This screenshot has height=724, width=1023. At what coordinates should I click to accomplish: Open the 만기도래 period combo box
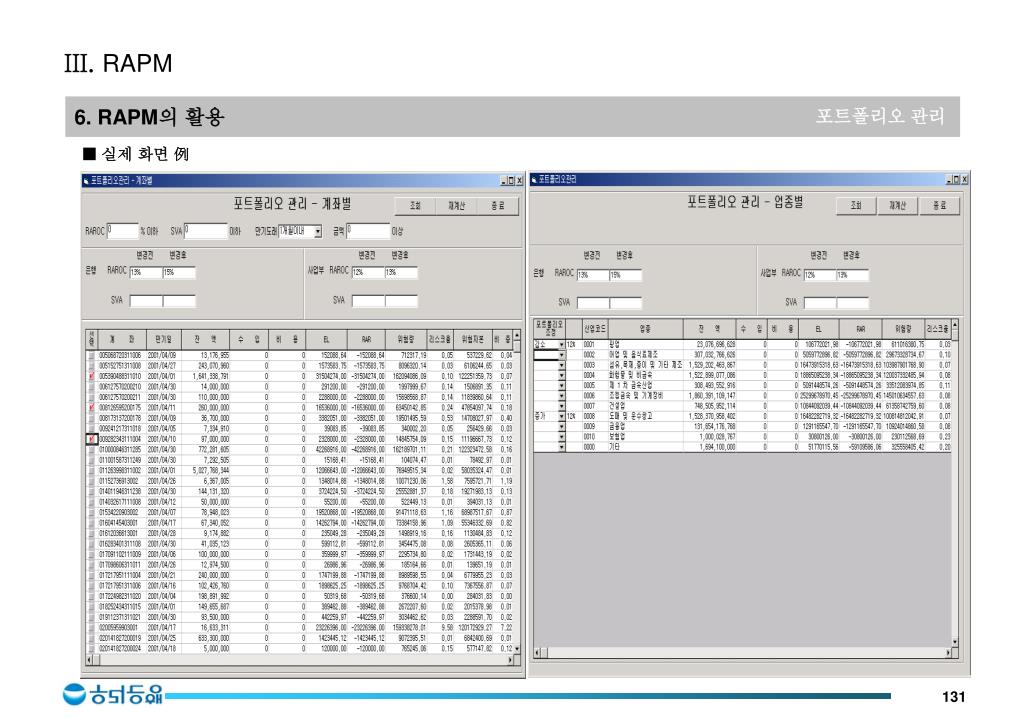tap(318, 232)
